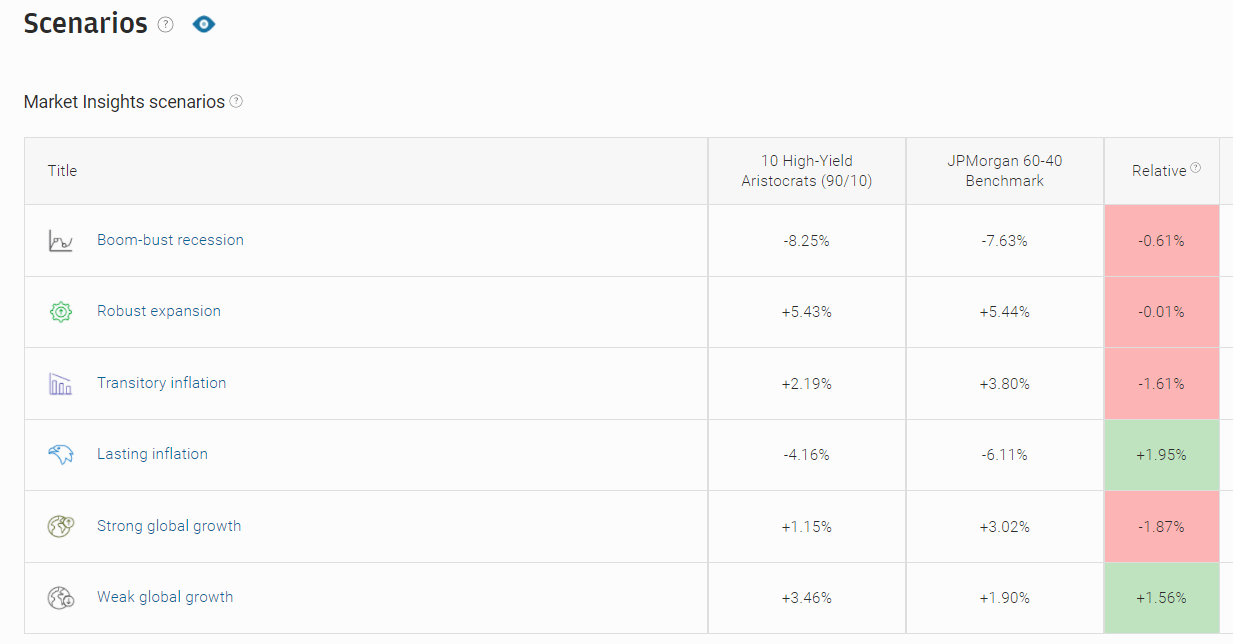
Task: Click the green +1.95% relative cell
Action: tap(1161, 455)
